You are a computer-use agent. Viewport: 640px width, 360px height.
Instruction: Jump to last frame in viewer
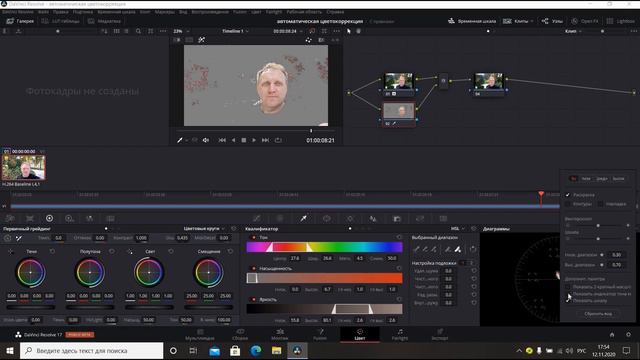(265, 140)
